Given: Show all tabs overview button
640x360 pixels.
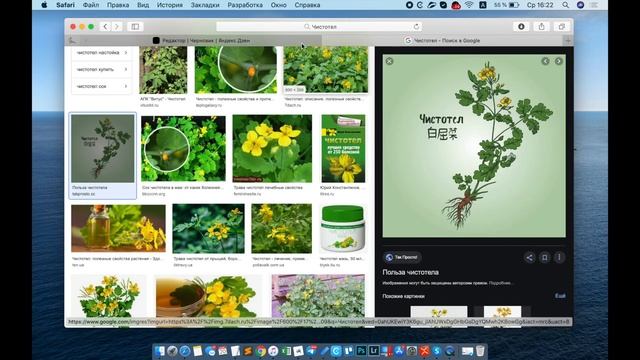Looking at the screenshot, I should coord(562,27).
